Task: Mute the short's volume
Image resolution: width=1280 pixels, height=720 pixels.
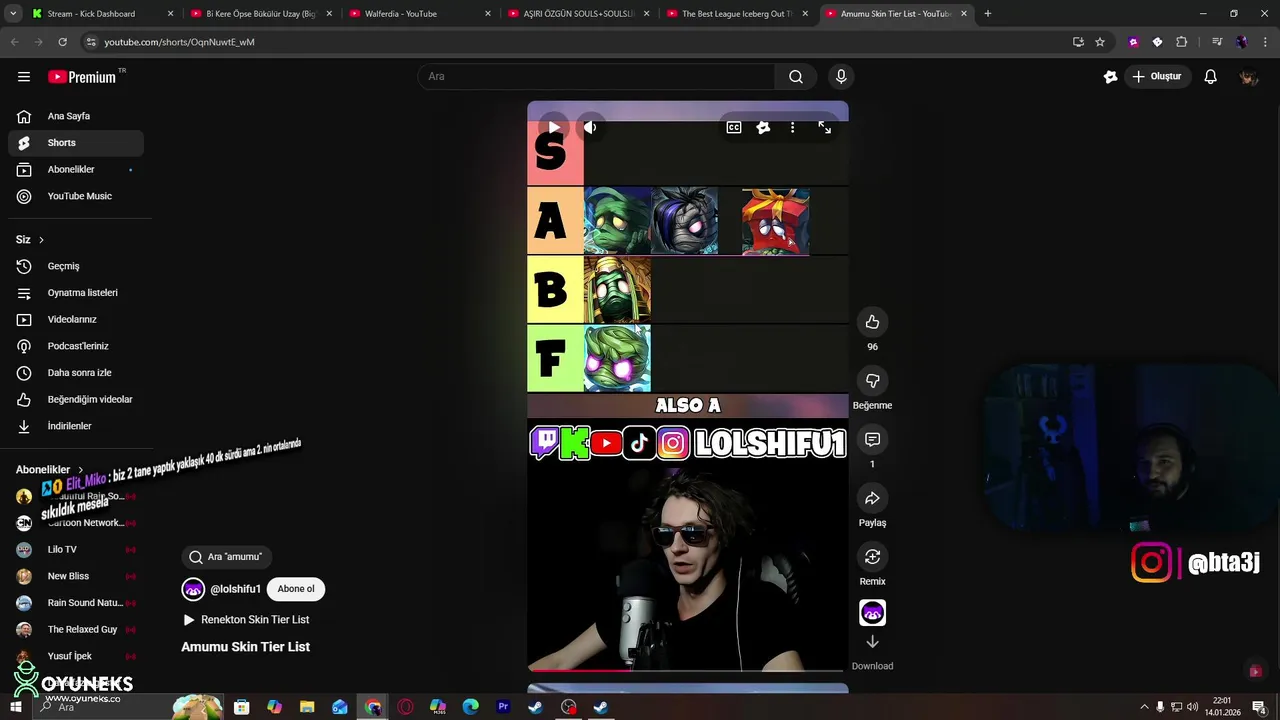Action: pyautogui.click(x=590, y=127)
